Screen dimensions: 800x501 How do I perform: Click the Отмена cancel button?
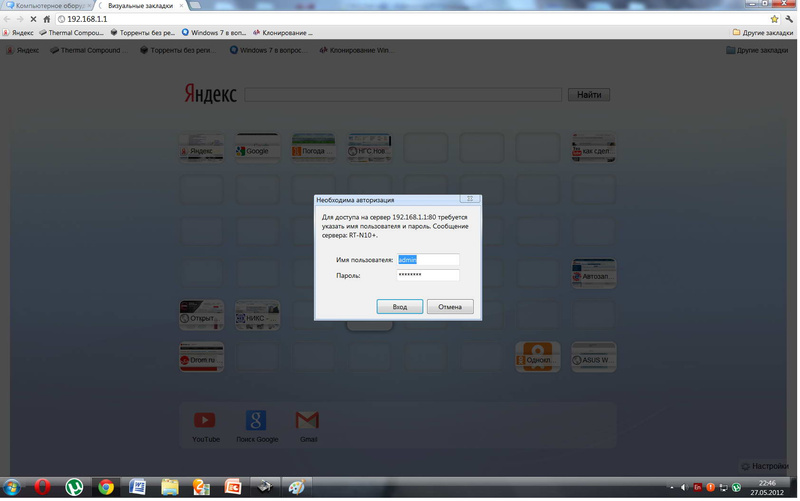pyautogui.click(x=450, y=307)
